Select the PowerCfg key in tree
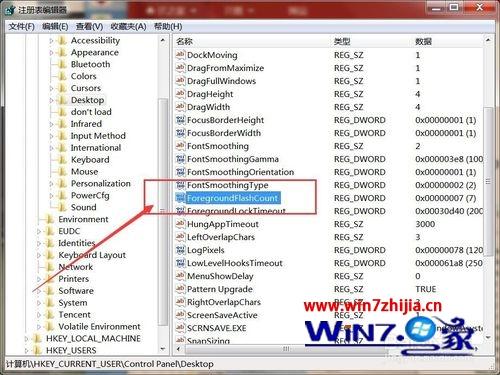This screenshot has height=375, width=500. [90, 195]
